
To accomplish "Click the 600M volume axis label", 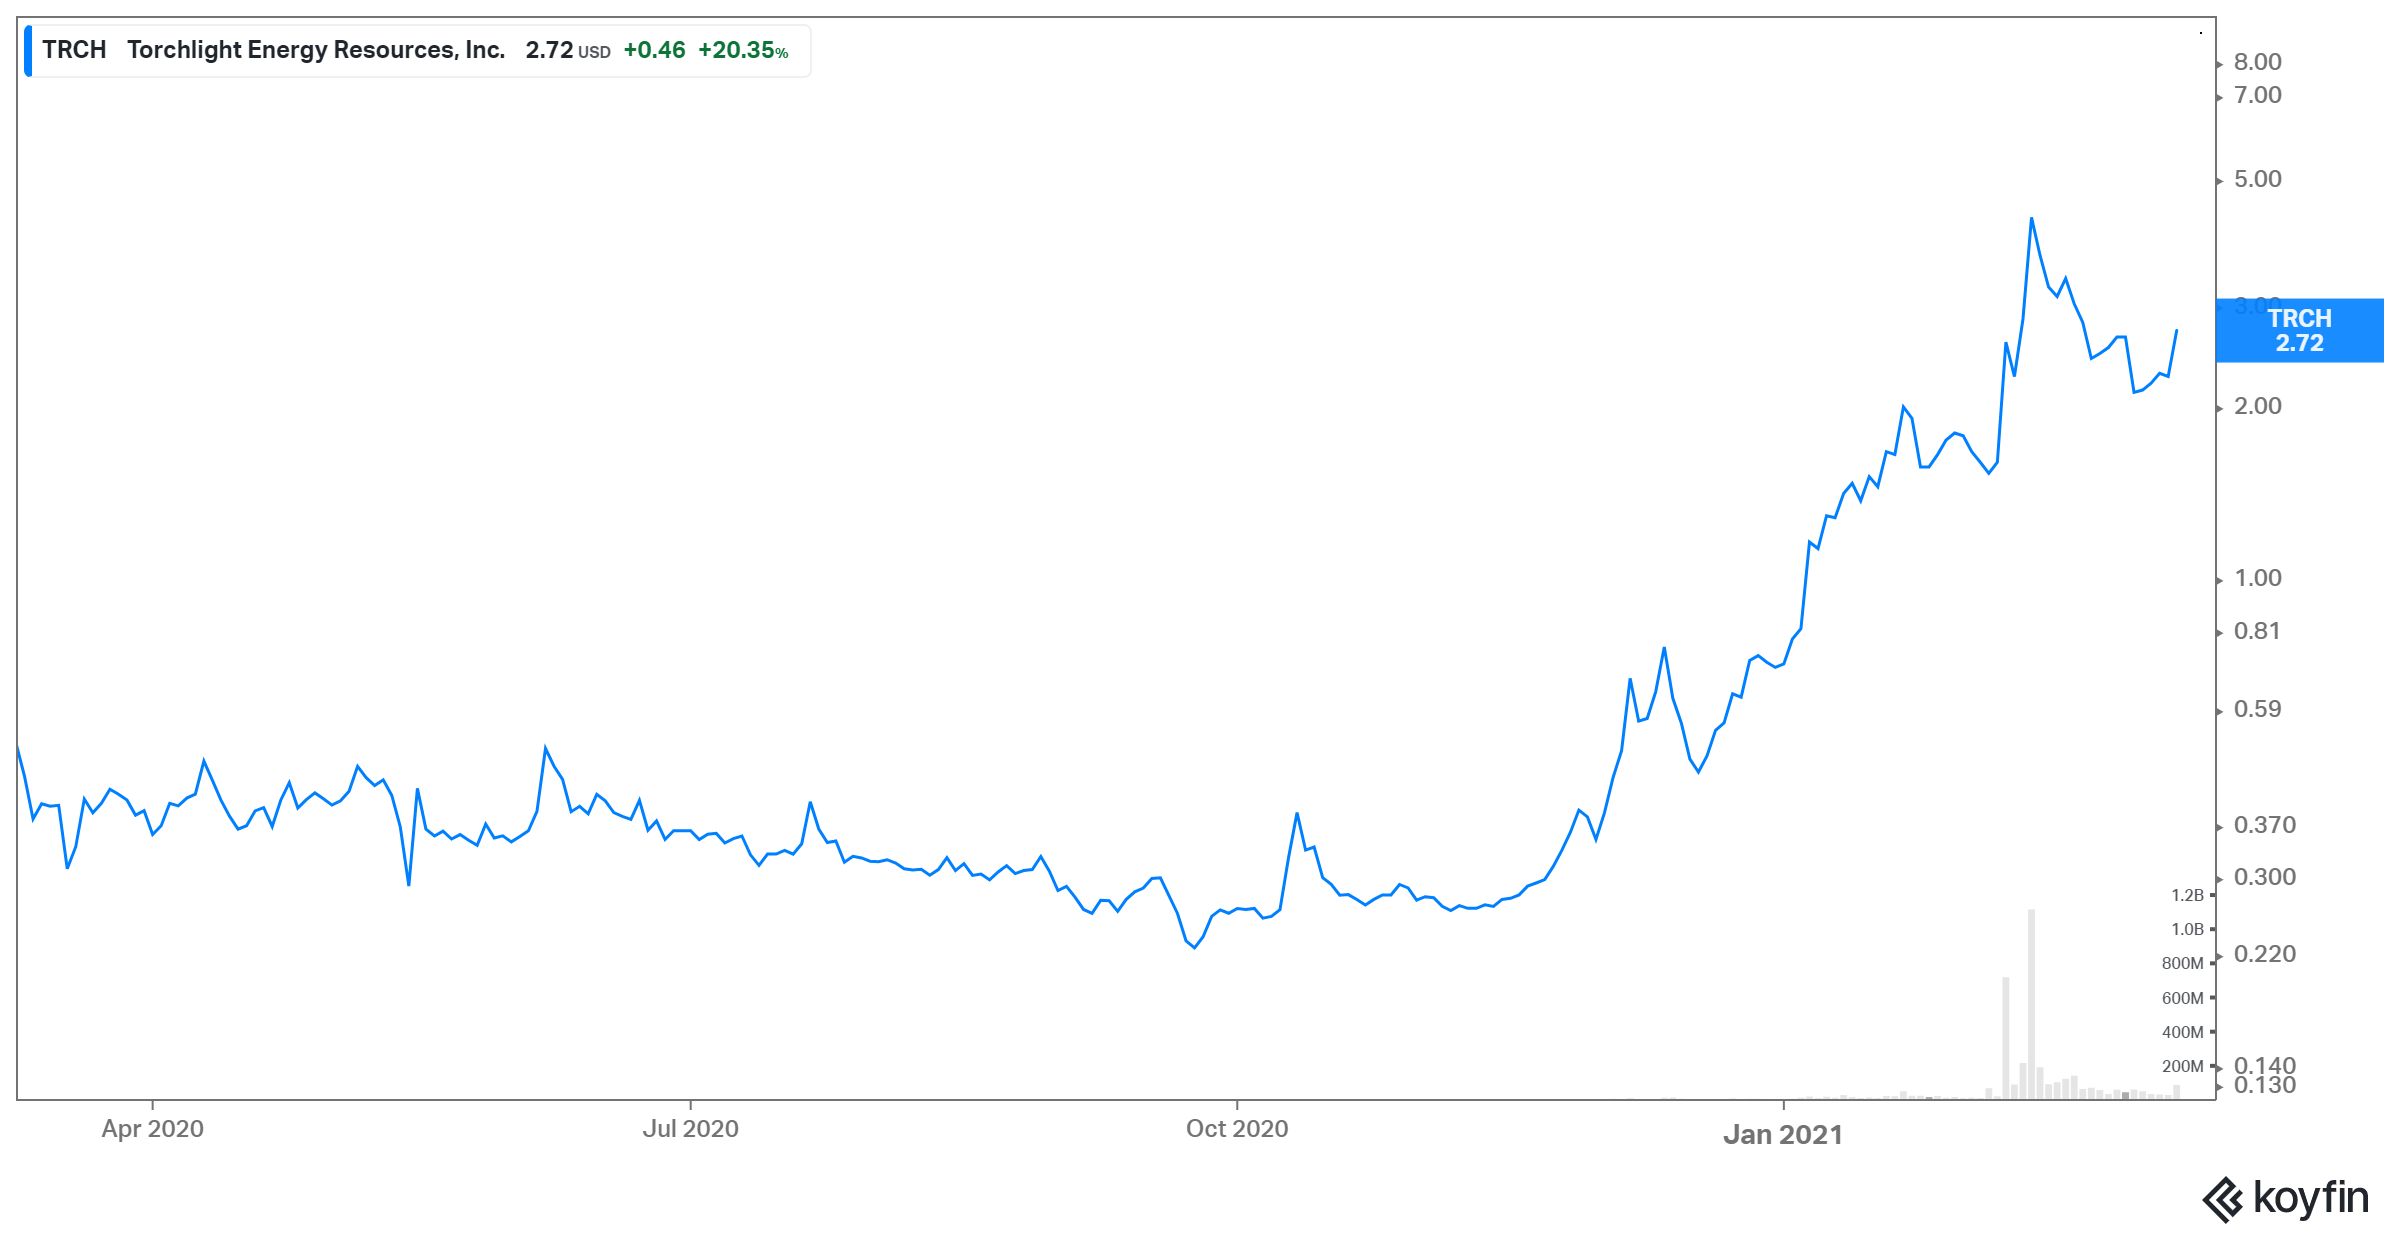I will coord(2182,998).
